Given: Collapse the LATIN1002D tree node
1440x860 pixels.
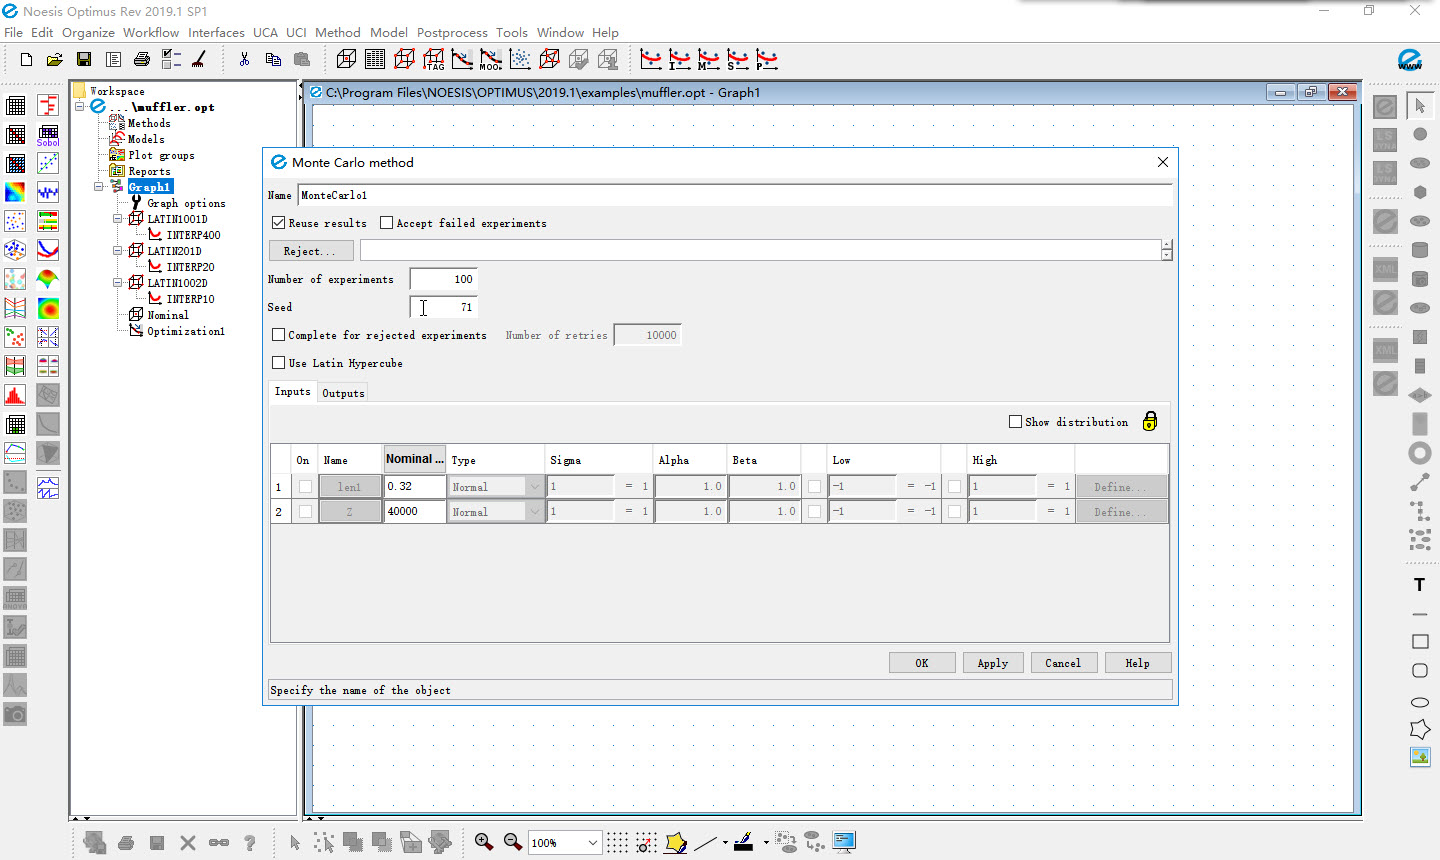Looking at the screenshot, I should (x=117, y=283).
